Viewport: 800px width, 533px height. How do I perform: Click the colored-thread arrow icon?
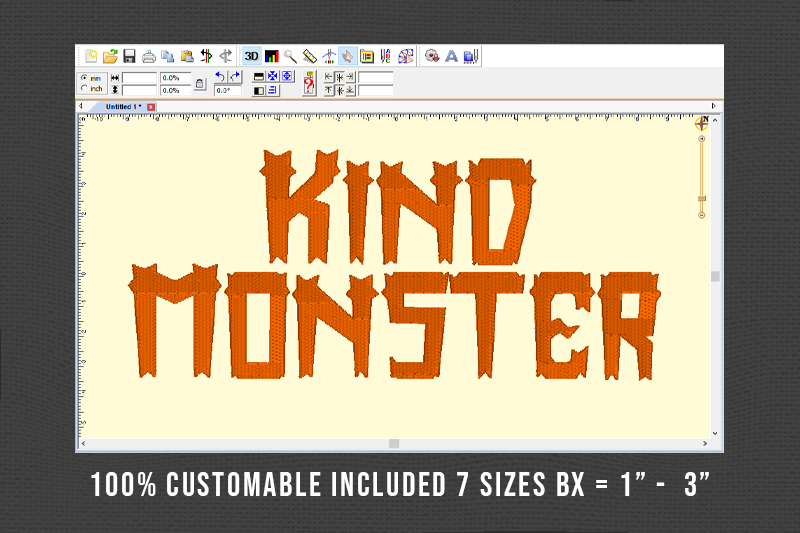[206, 56]
